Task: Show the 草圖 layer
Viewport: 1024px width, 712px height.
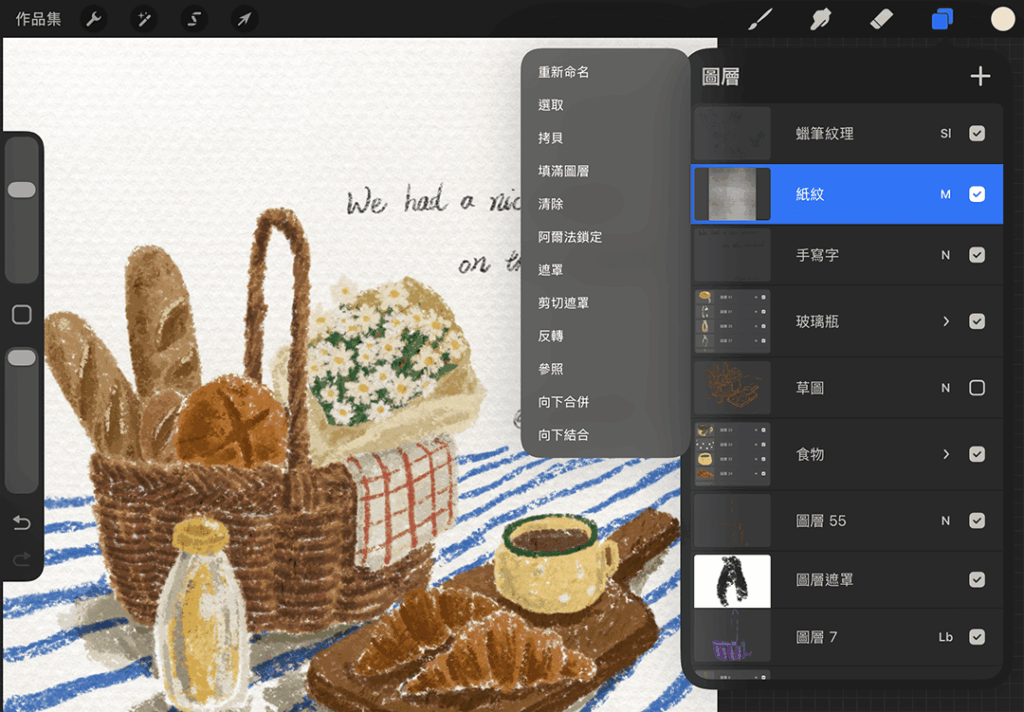Action: point(976,388)
